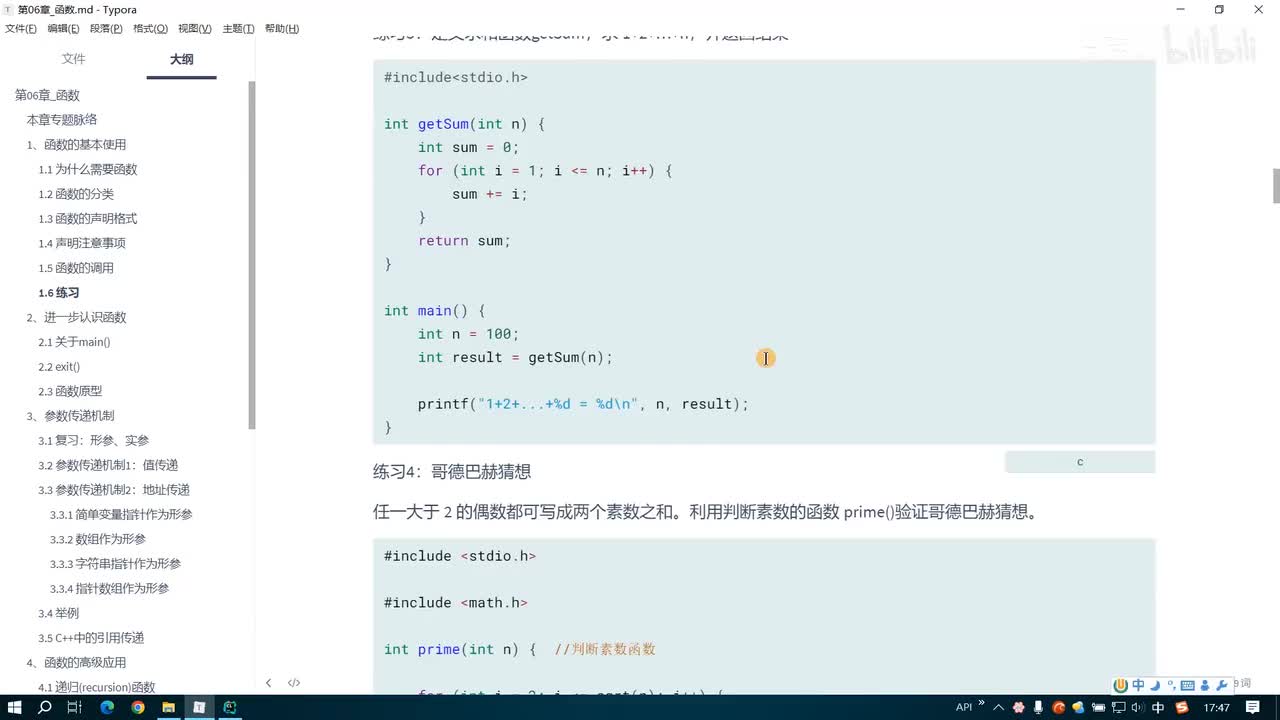The image size is (1280, 720).
Task: Open the 格式(O) menu
Action: 150,29
